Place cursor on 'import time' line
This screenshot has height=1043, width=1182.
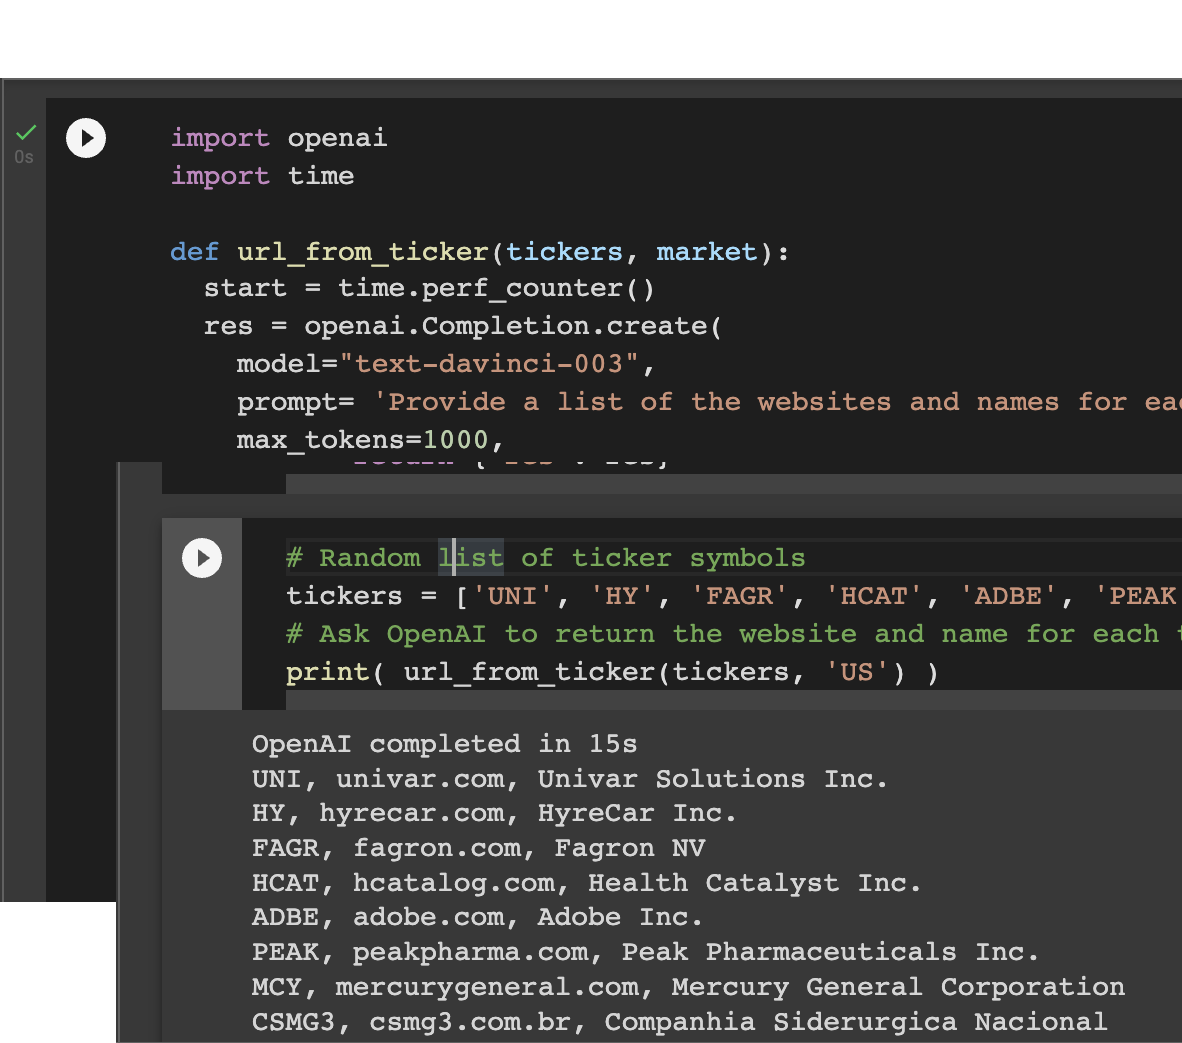(262, 176)
